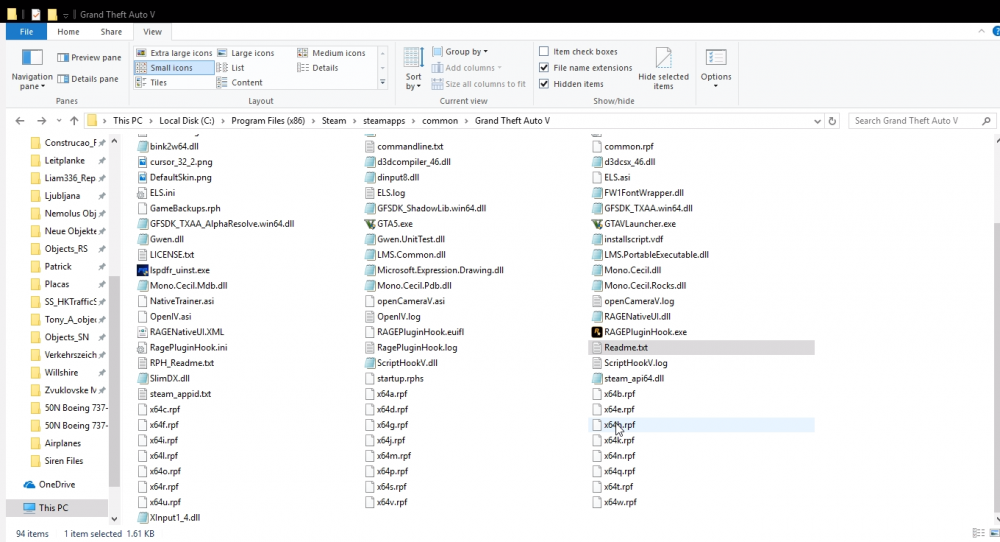Select the GTA5.exe file
The height and width of the screenshot is (542, 1000).
tap(389, 224)
